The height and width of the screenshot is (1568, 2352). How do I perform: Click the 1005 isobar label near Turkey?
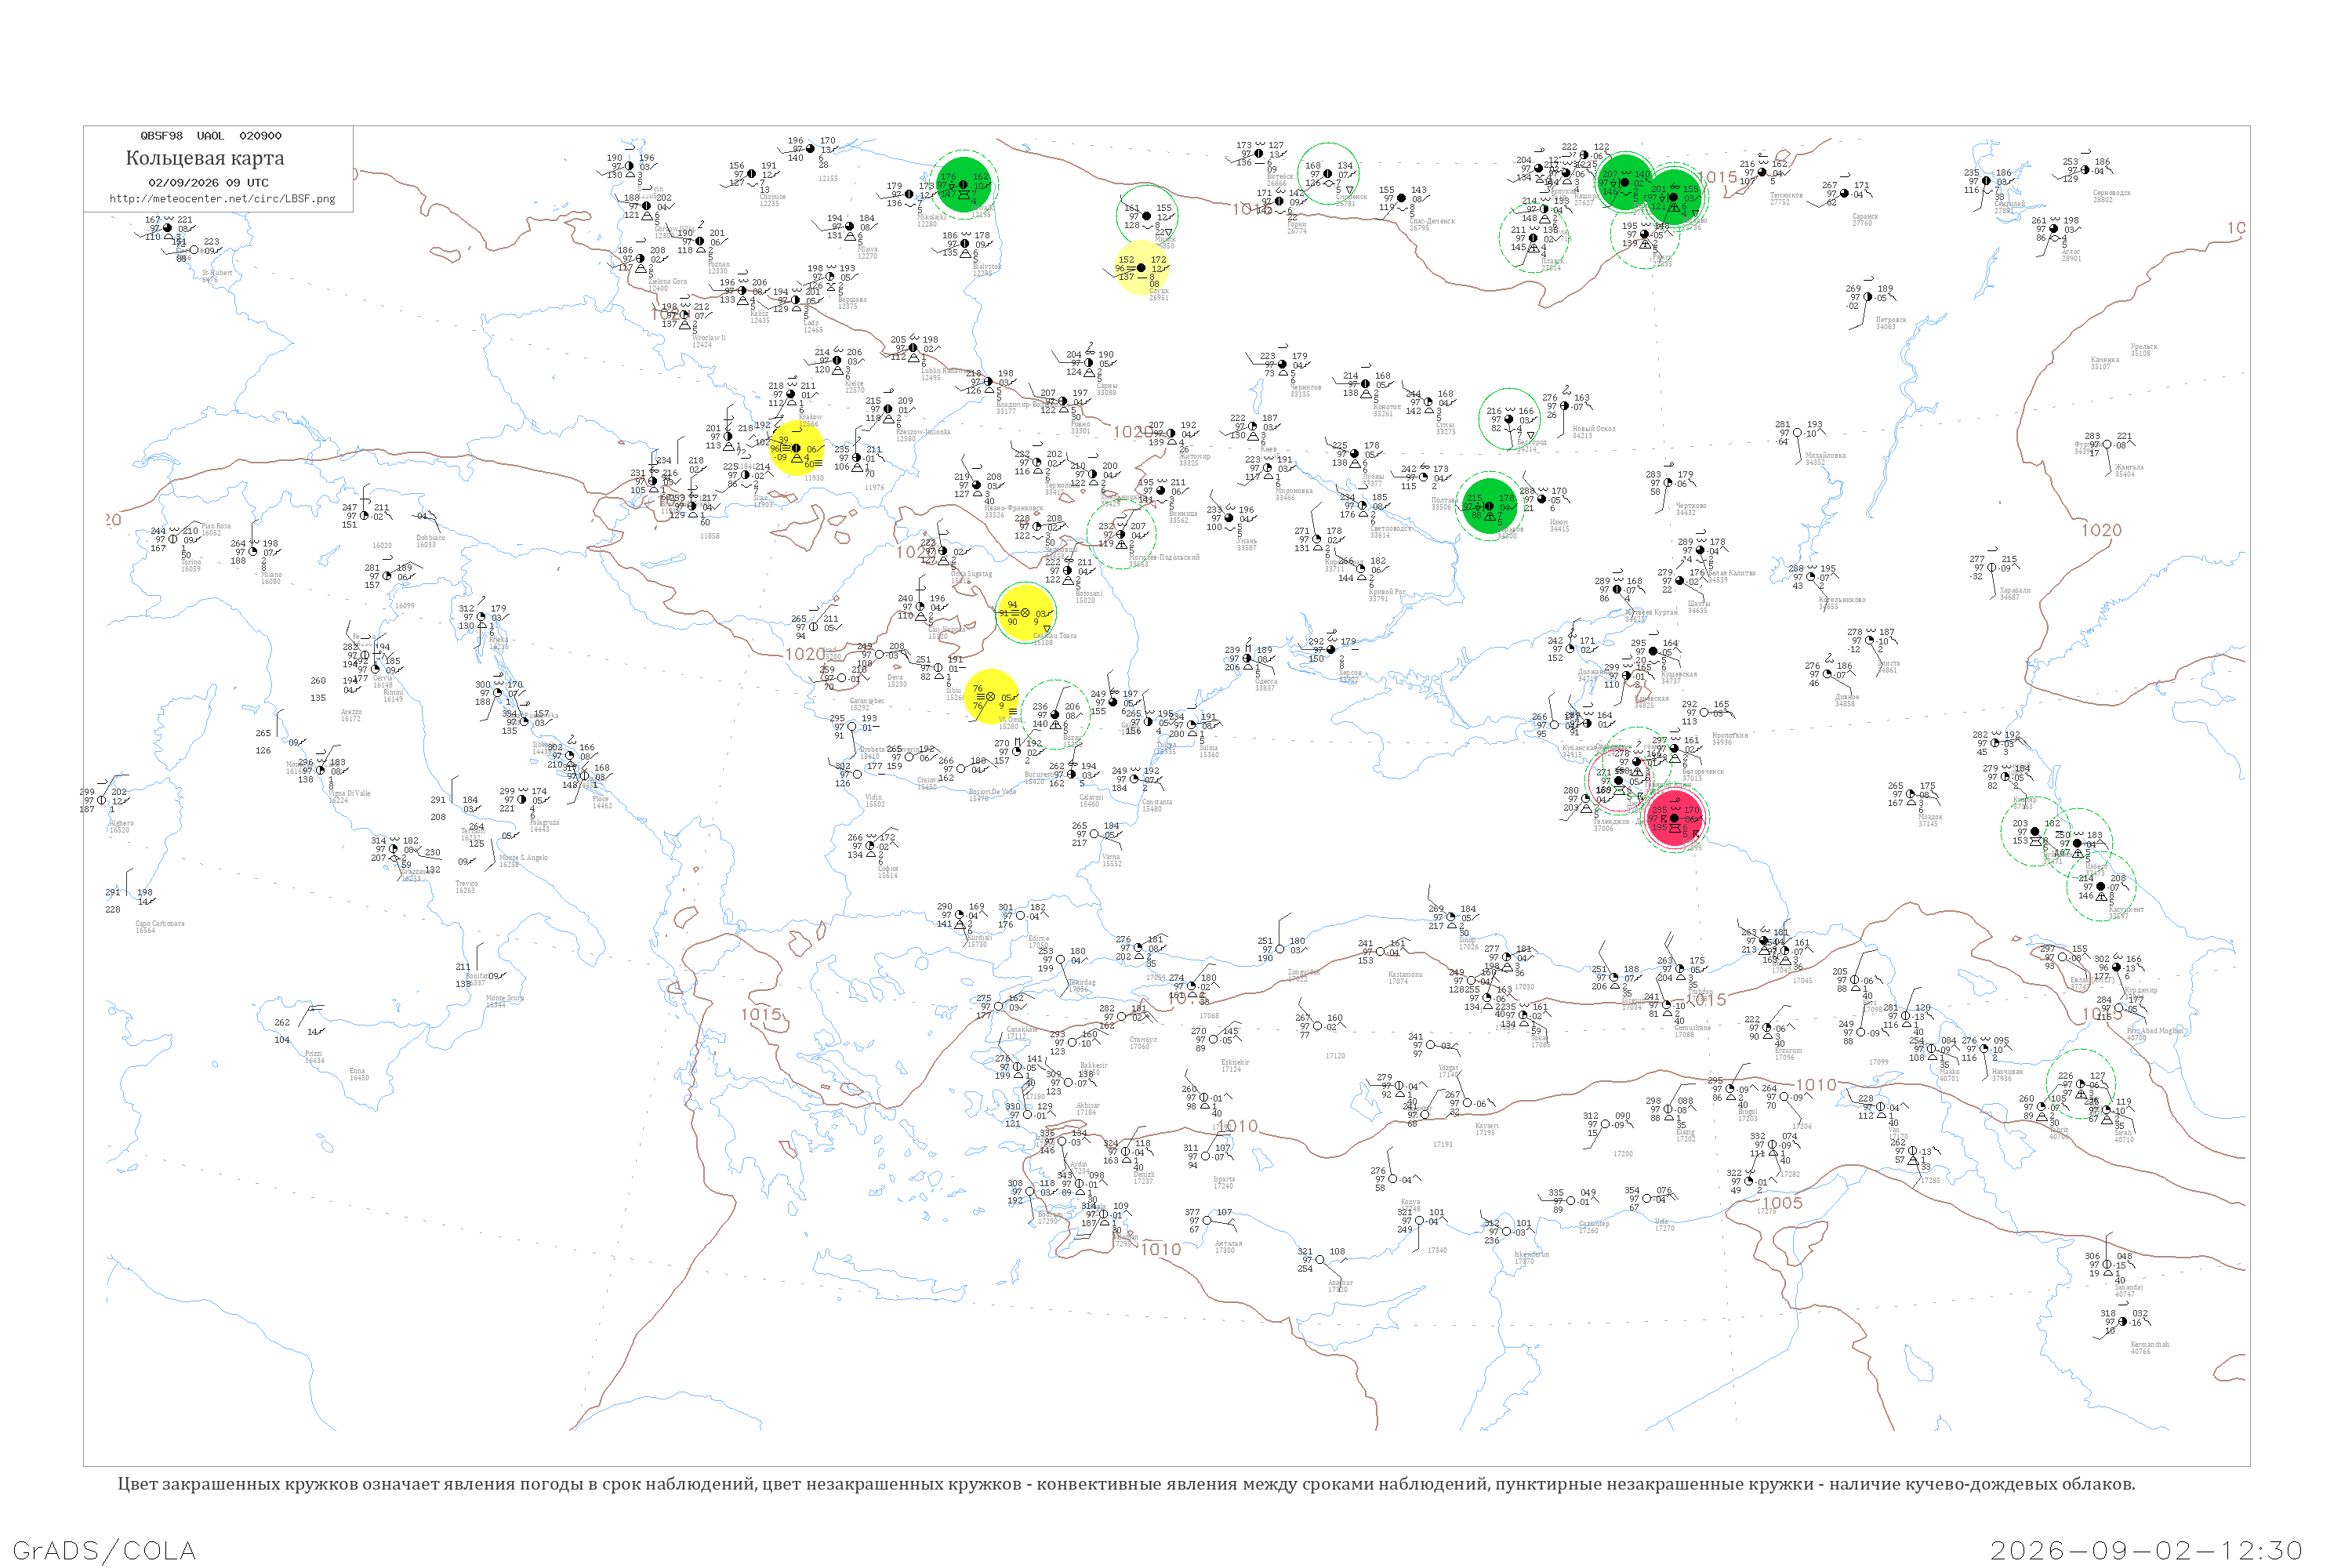pyautogui.click(x=1782, y=1203)
